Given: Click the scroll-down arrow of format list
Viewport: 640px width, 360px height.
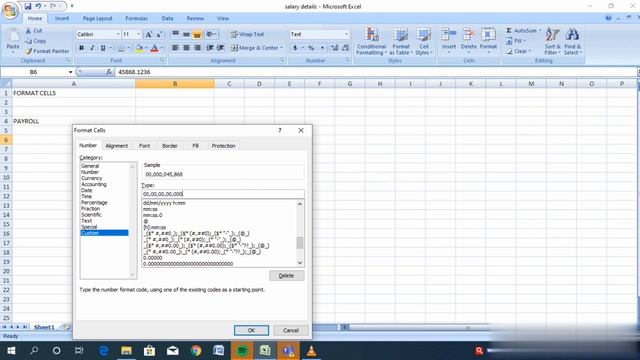Looking at the screenshot, I should (300, 263).
